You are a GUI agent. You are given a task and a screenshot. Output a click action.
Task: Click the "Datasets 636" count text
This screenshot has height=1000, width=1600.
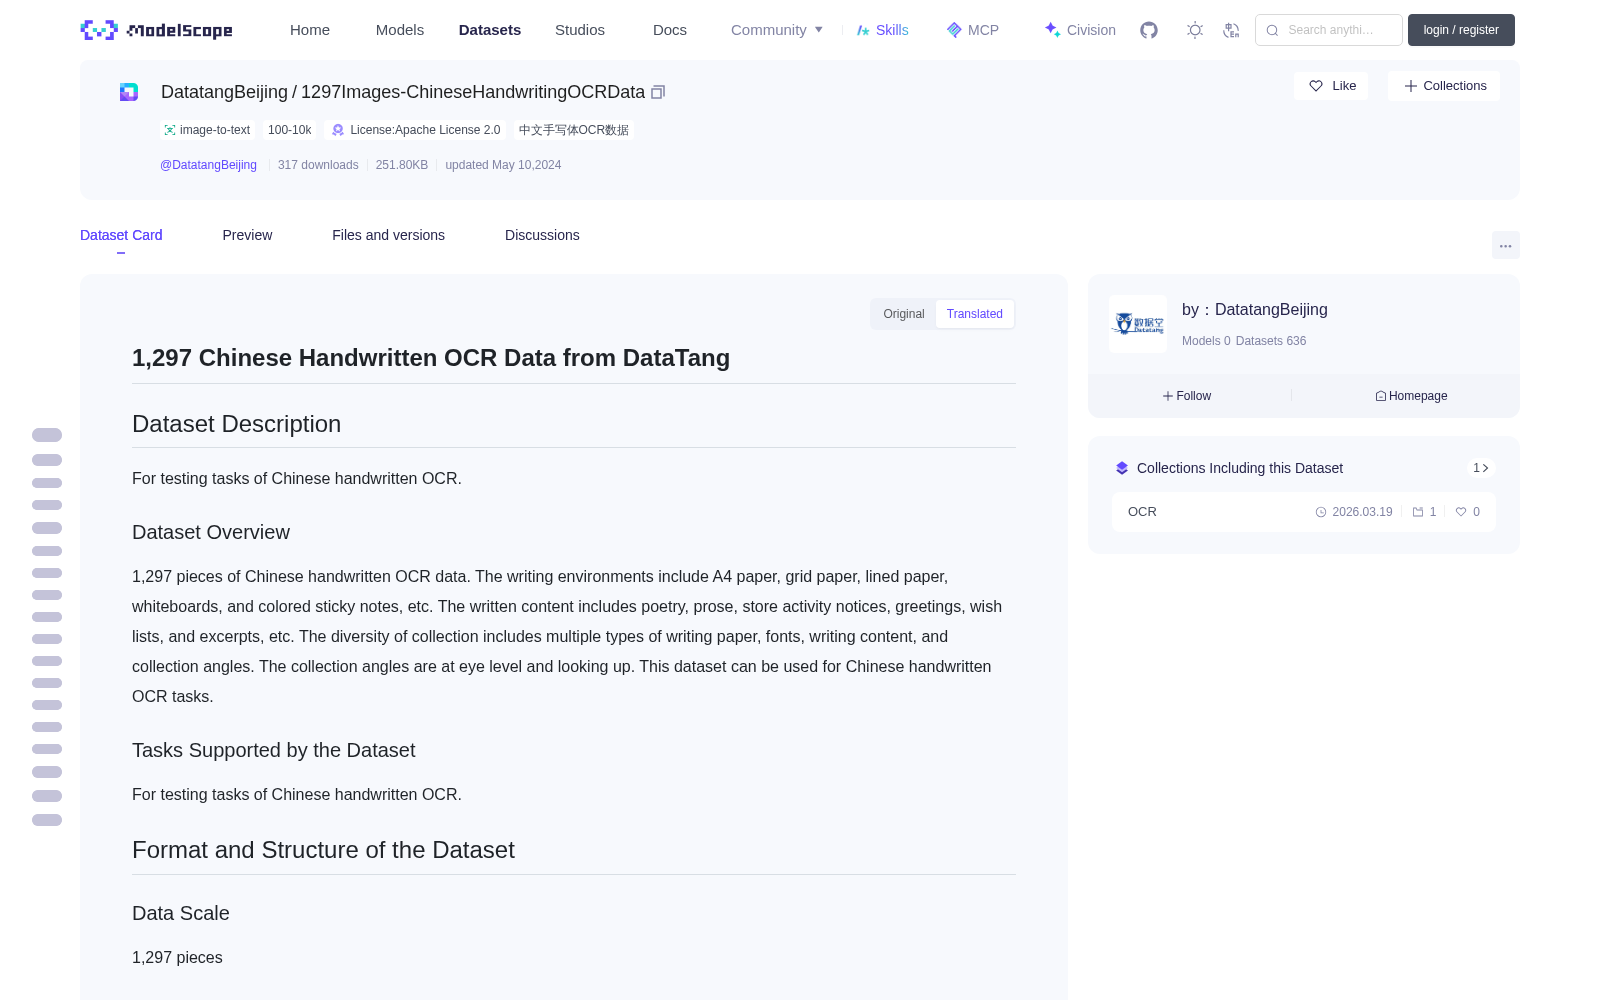pos(1271,341)
